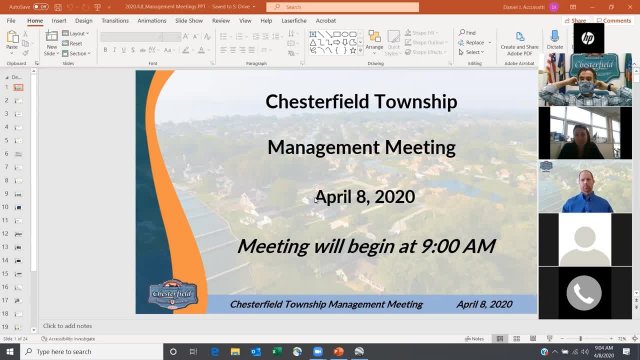Click the zoom slider handle
Screen dimensions: 640x360
coord(580,339)
